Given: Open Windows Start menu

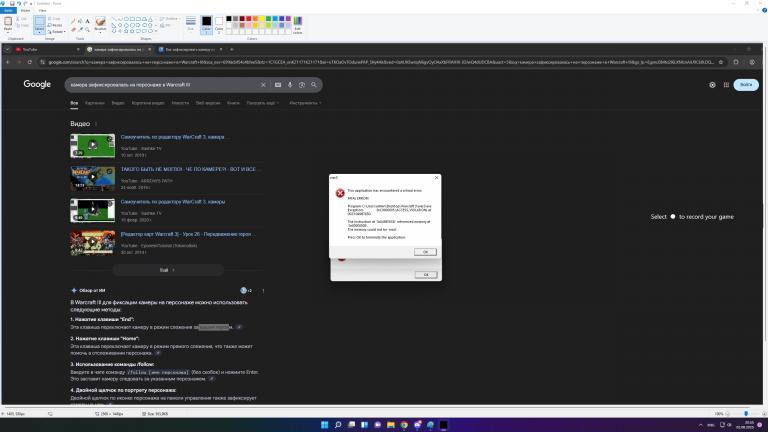Looking at the screenshot, I should click(324, 425).
